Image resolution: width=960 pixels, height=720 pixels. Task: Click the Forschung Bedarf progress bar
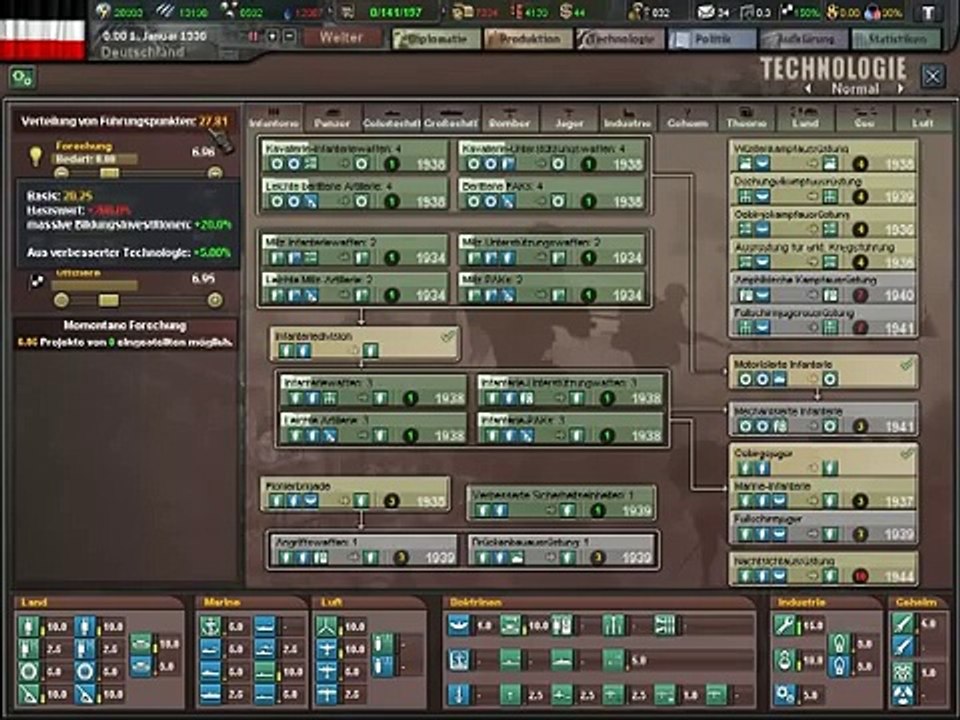(96, 159)
